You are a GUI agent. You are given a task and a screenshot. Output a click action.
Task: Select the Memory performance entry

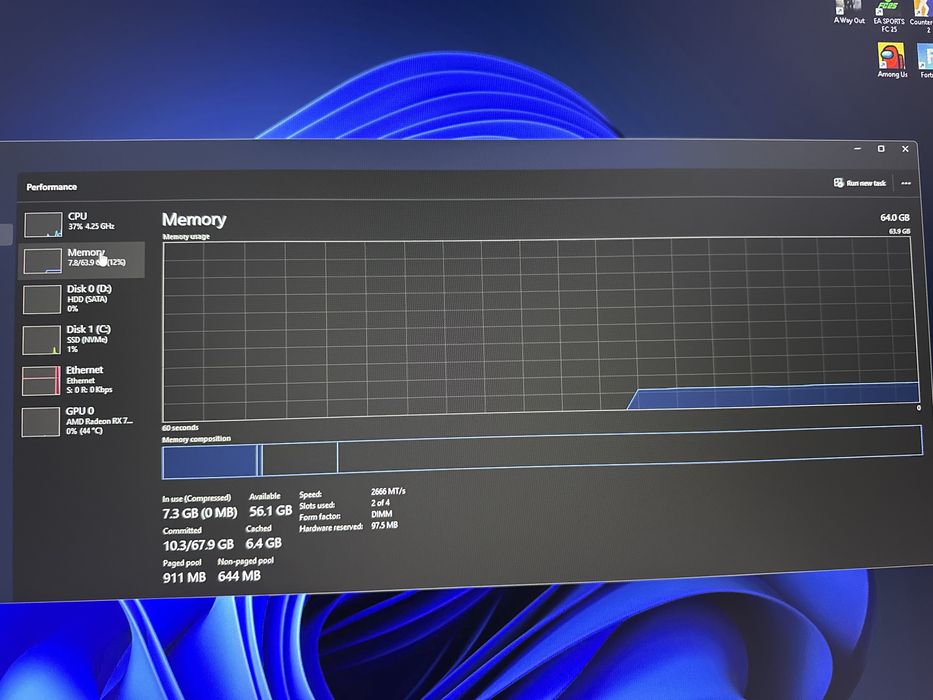click(82, 260)
